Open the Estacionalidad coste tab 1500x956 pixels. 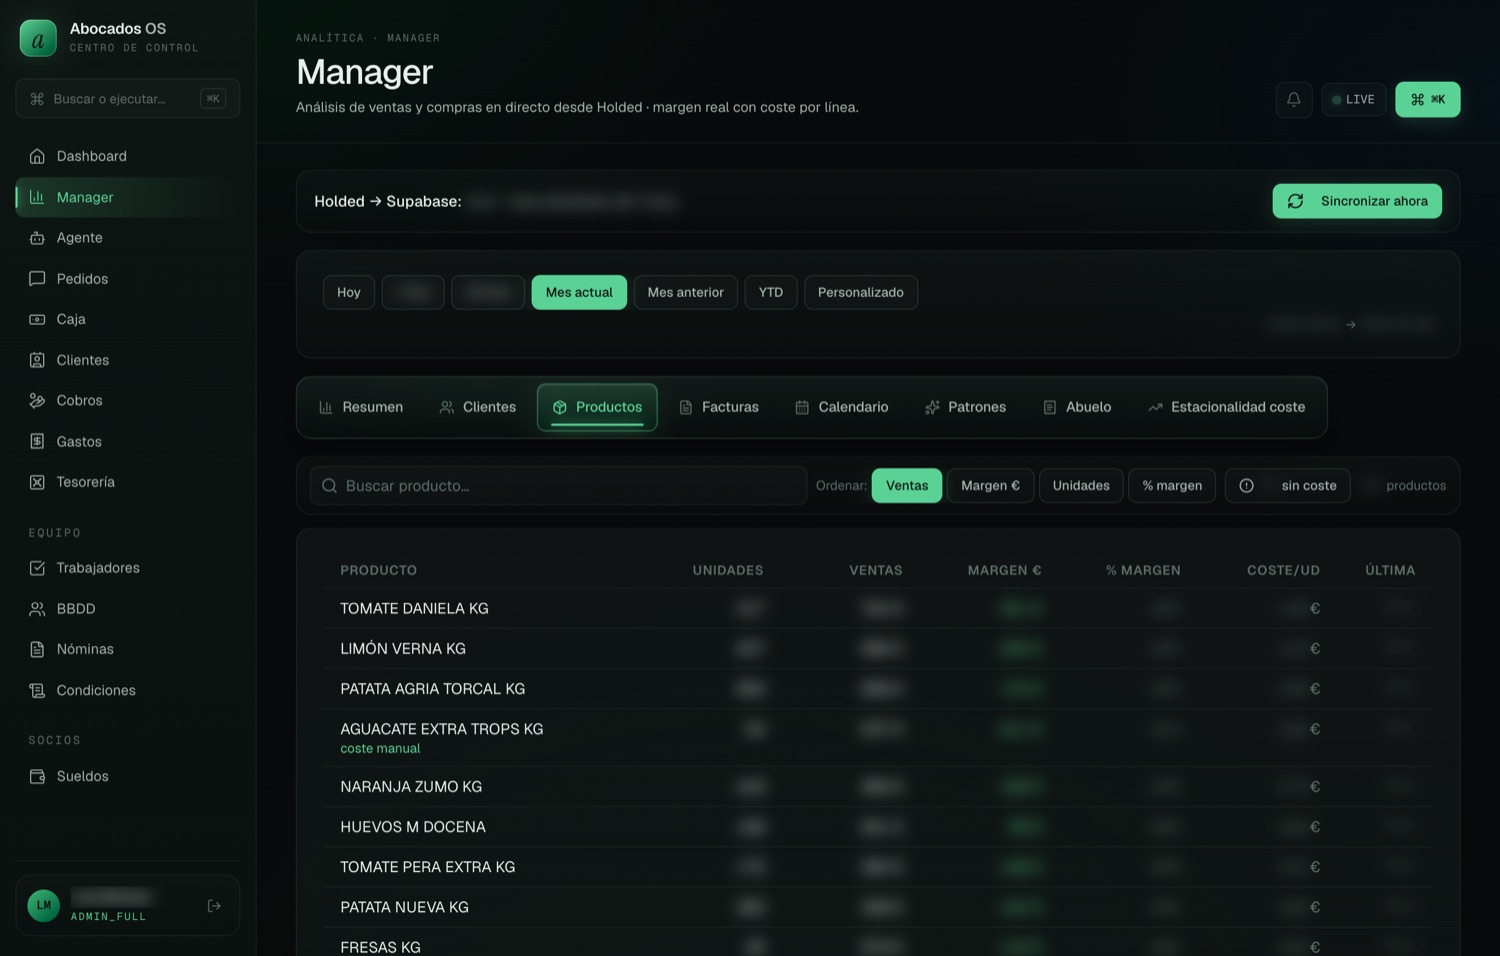pyautogui.click(x=1227, y=407)
